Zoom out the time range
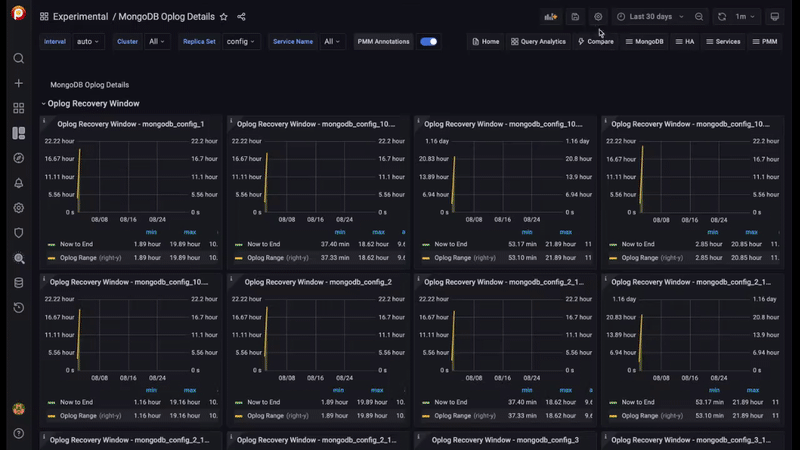This screenshot has height=450, width=800. [x=699, y=17]
